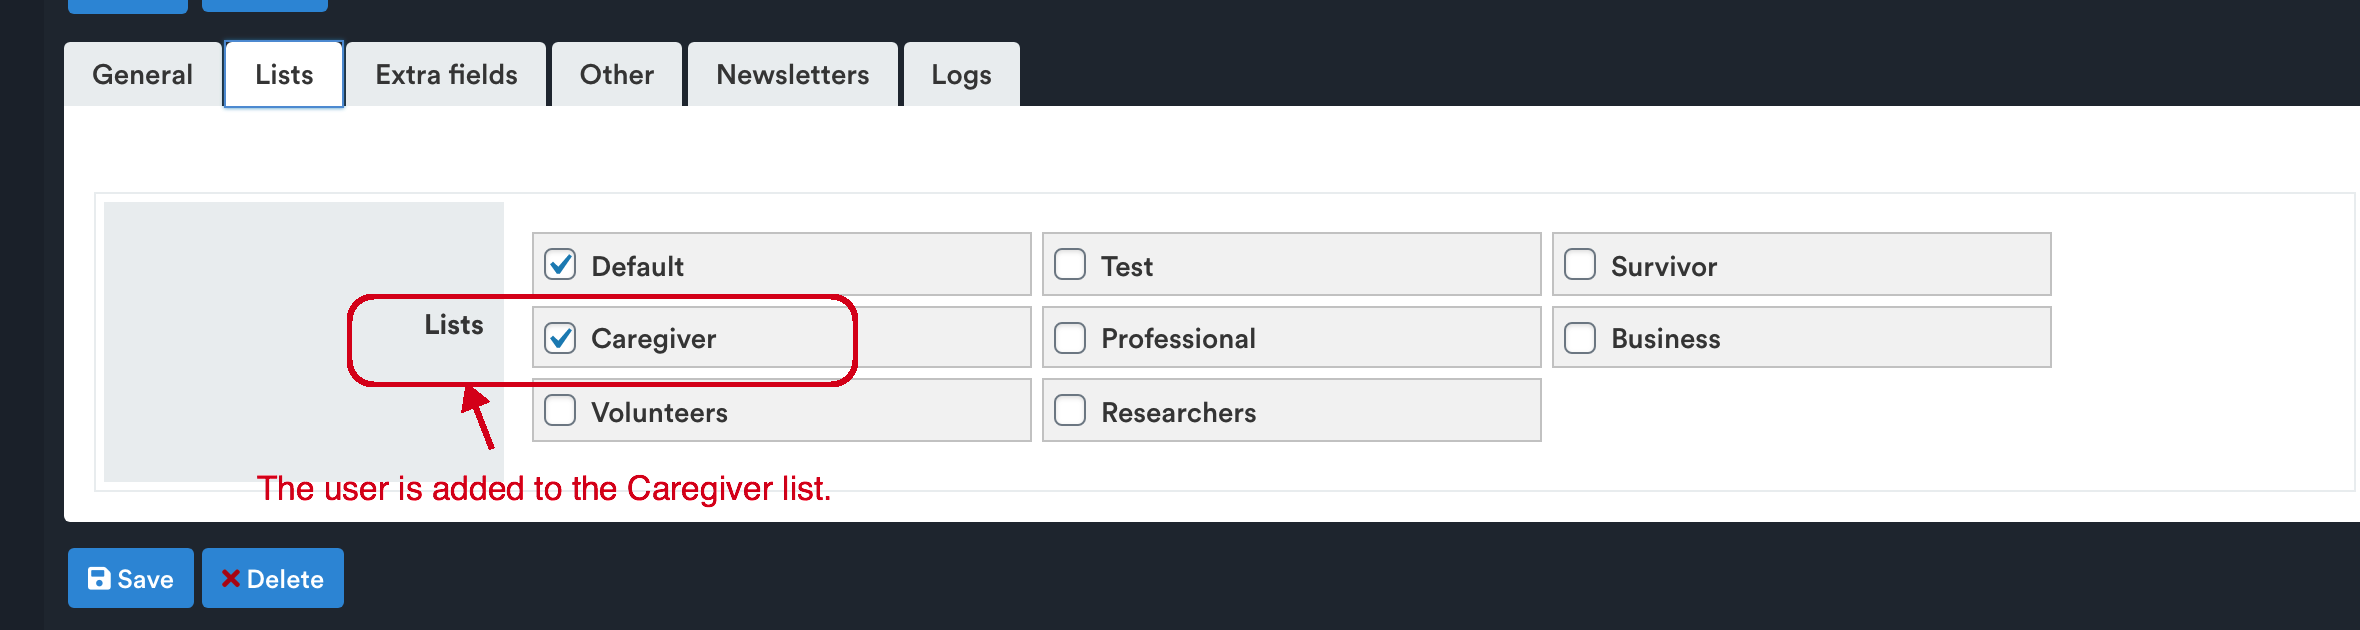Uncheck the Default list checkbox

560,264
